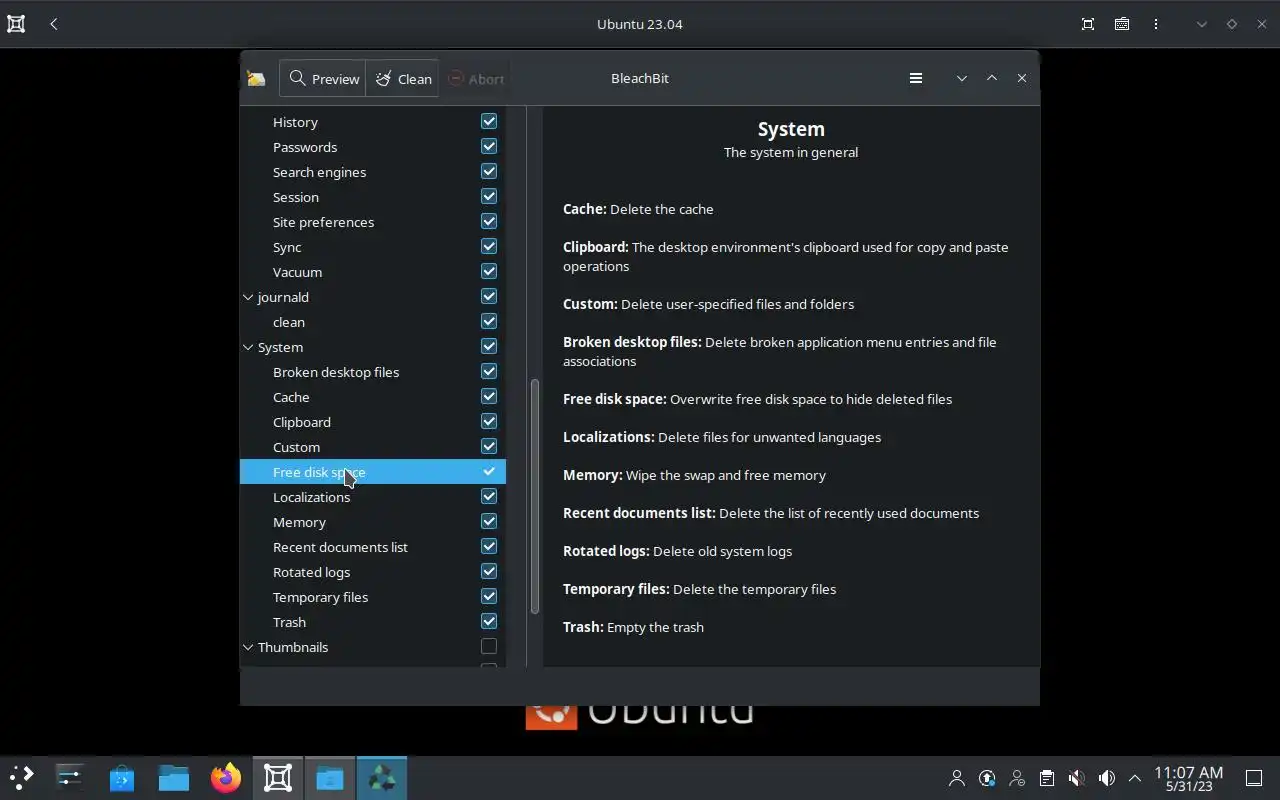Toggle the Session checkbox
This screenshot has height=800, width=1280.
click(489, 196)
